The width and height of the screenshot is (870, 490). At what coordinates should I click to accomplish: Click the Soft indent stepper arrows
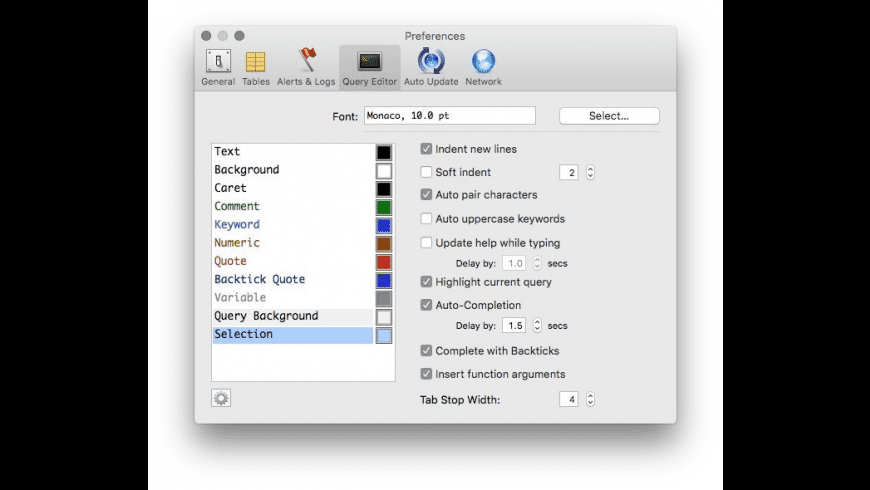click(x=590, y=173)
